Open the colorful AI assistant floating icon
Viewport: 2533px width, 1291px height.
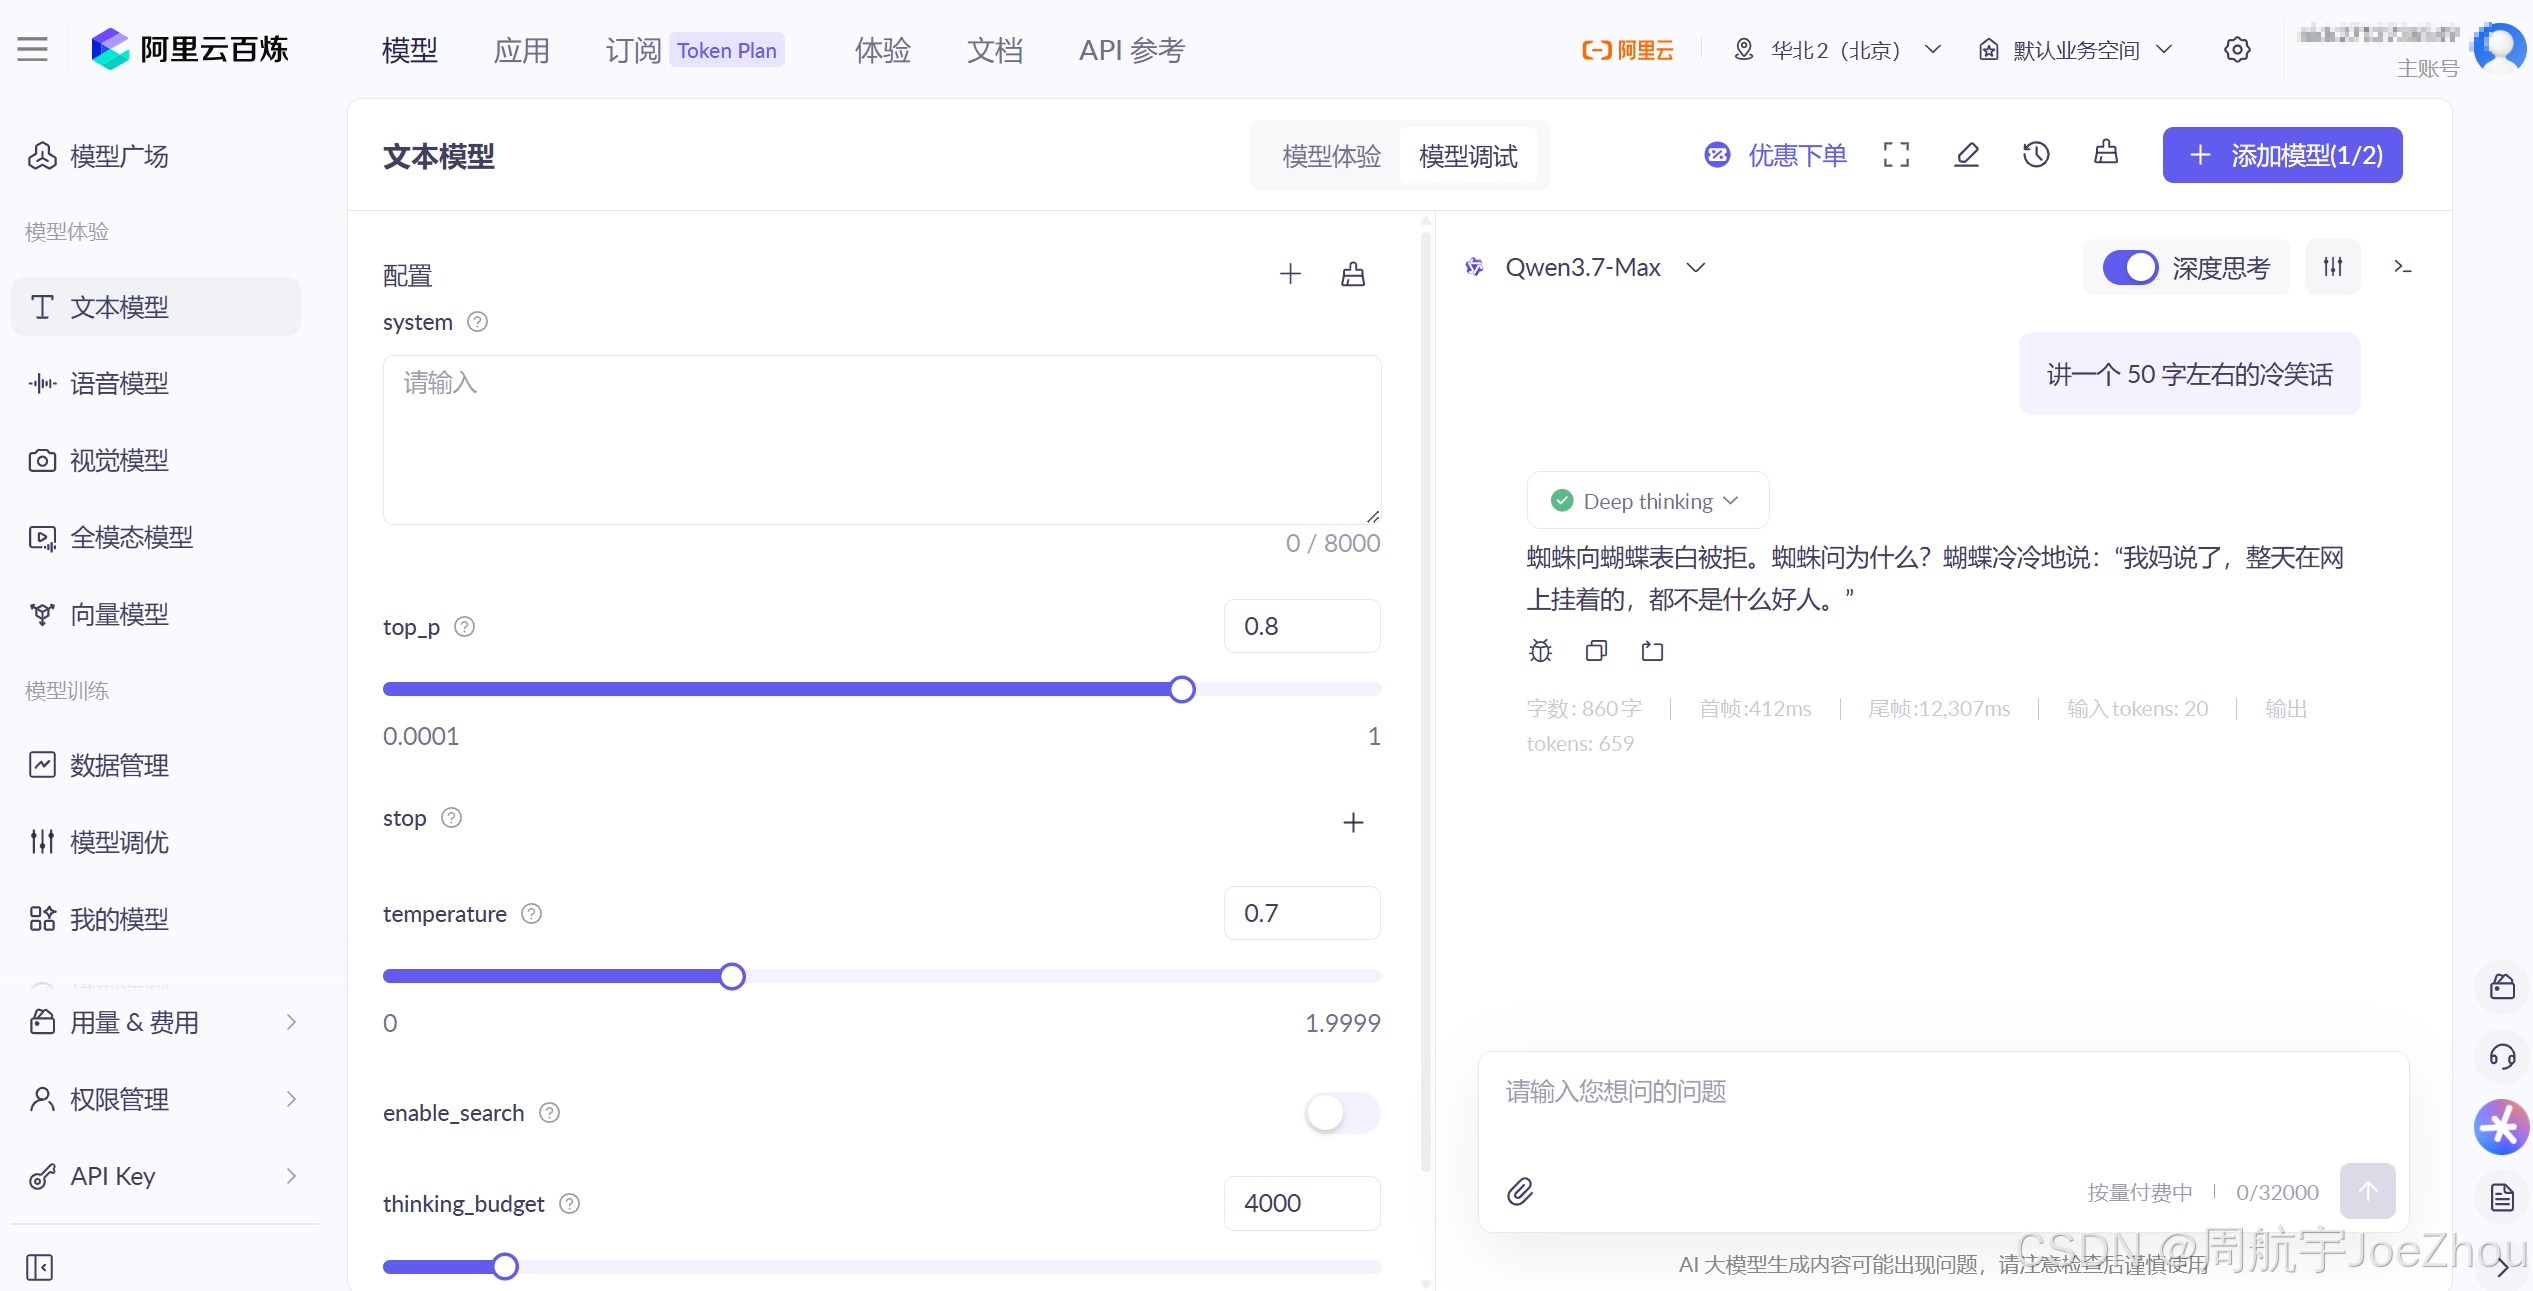[2502, 1127]
